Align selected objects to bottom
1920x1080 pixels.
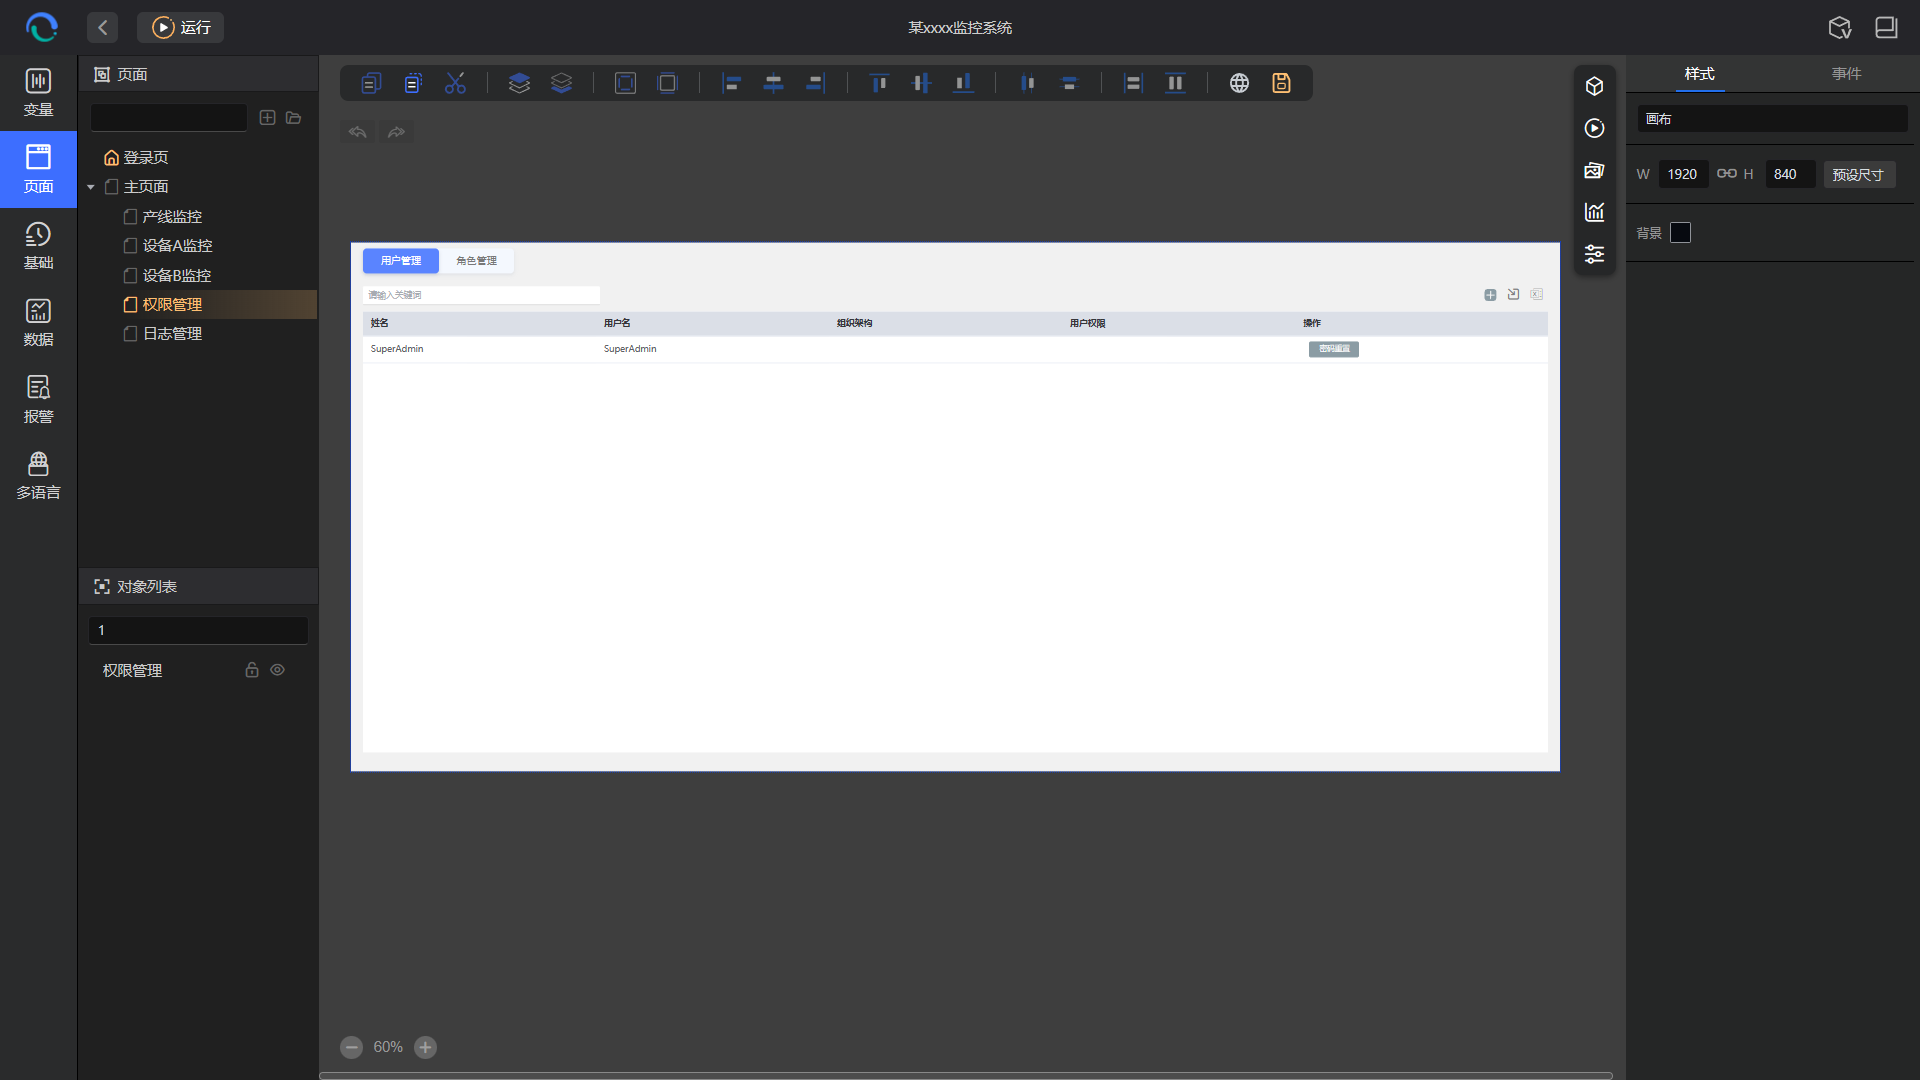963,83
